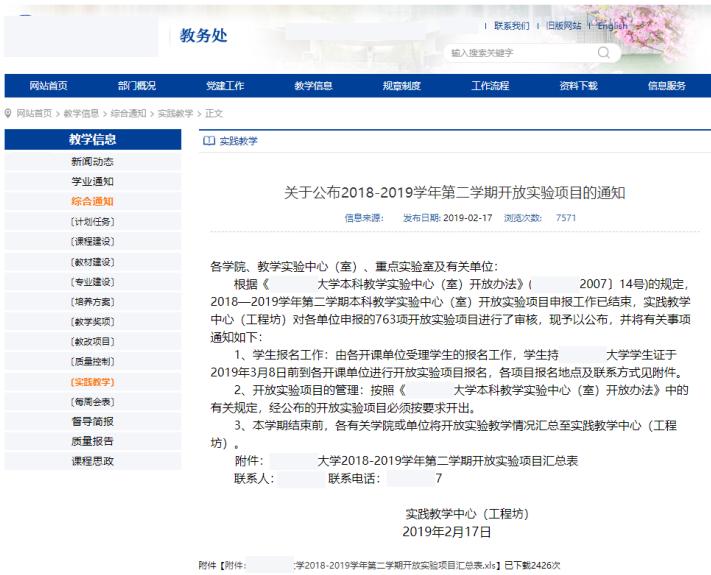Open the 部门概况 navigation menu
The width and height of the screenshot is (711, 575).
coord(137,86)
